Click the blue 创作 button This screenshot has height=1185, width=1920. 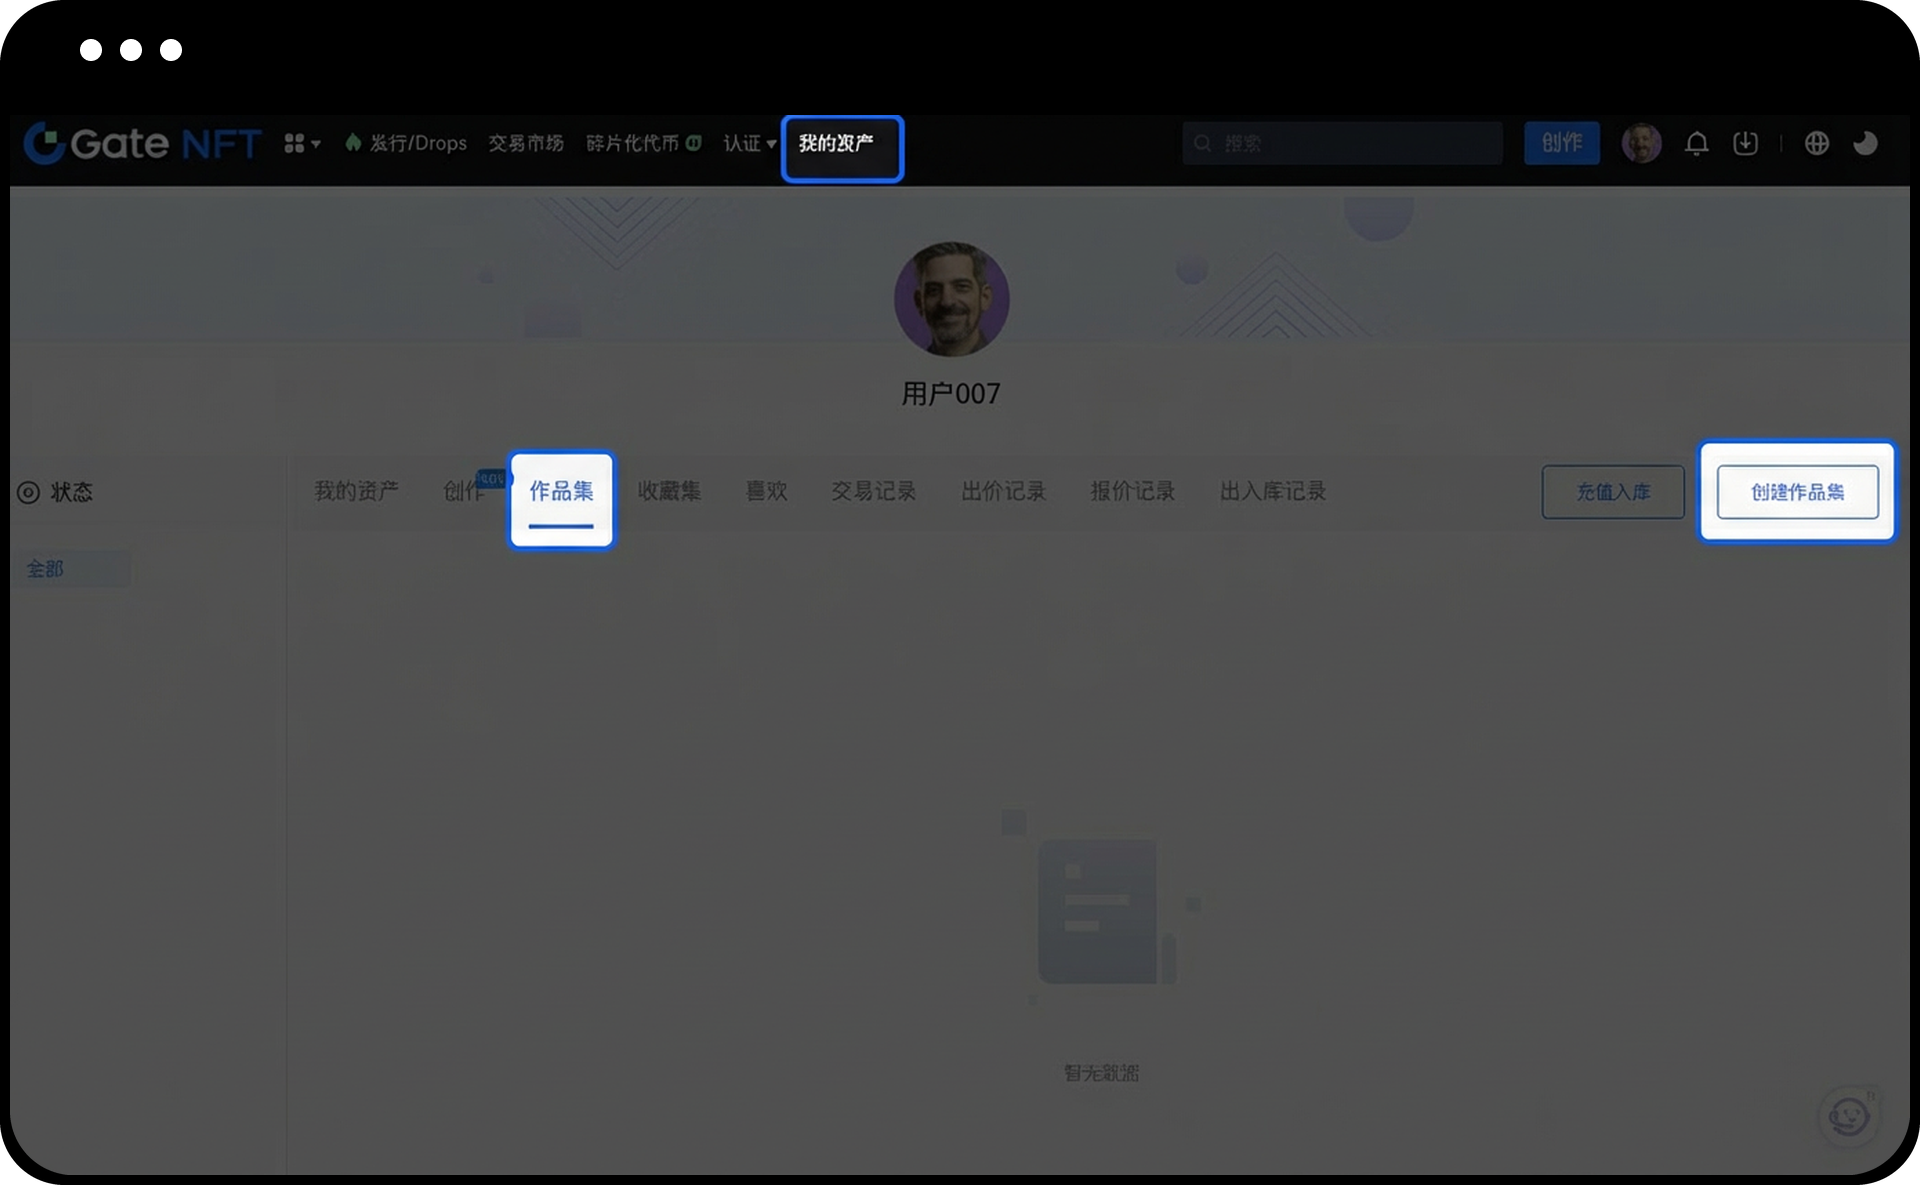(1561, 144)
